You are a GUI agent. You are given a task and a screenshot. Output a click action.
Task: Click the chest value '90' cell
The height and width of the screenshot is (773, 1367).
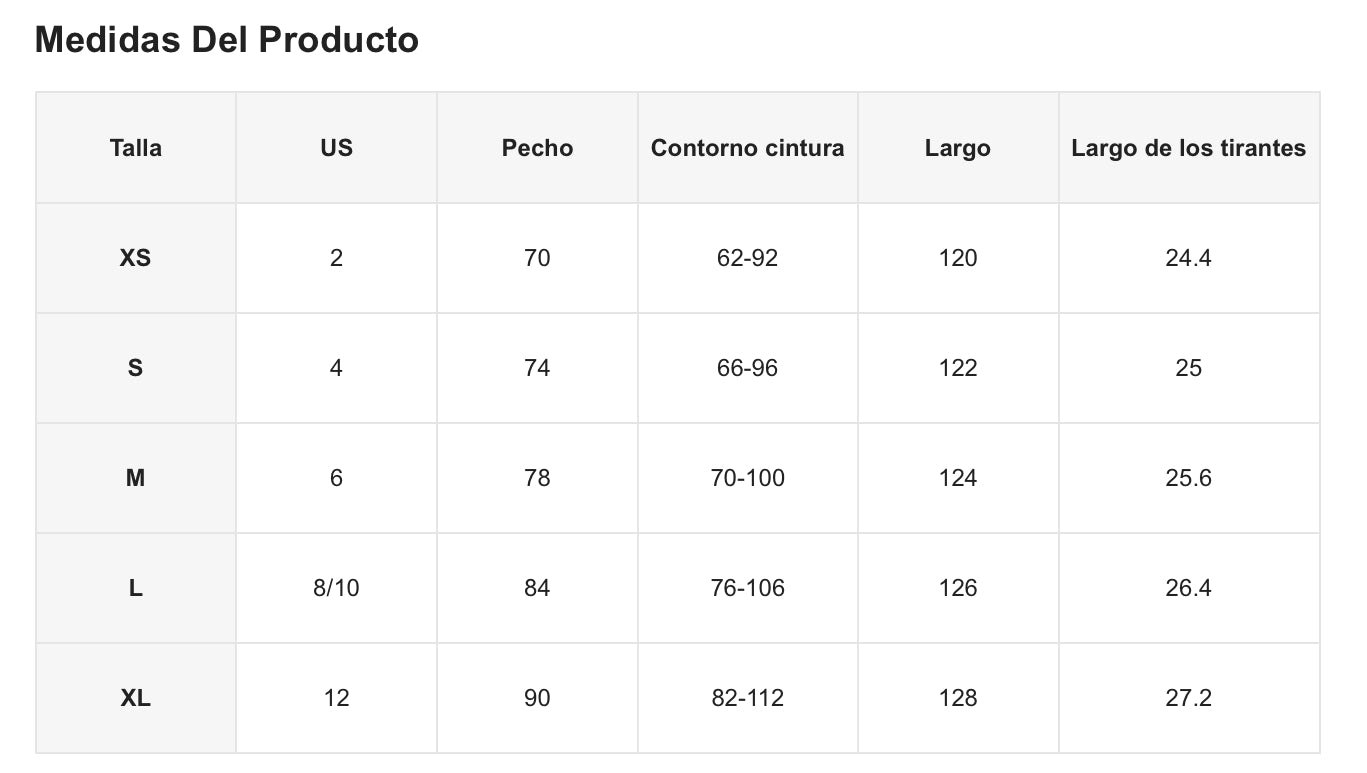537,698
